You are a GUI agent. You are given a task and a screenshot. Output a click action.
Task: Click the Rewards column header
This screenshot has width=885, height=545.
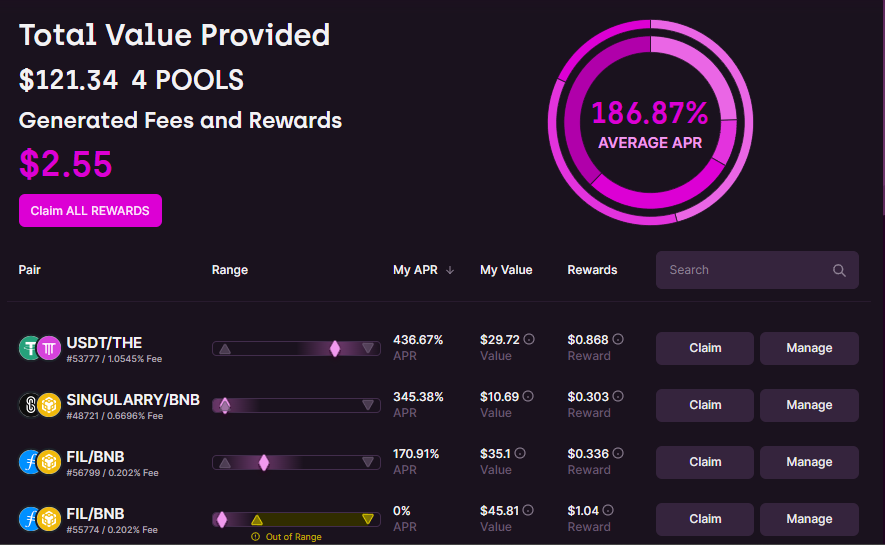(592, 270)
